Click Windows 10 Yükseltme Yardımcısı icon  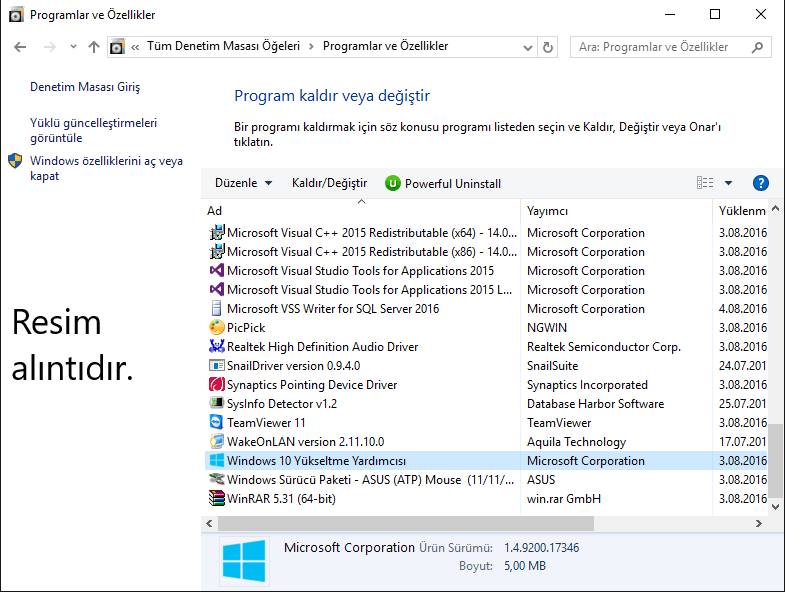[x=216, y=461]
